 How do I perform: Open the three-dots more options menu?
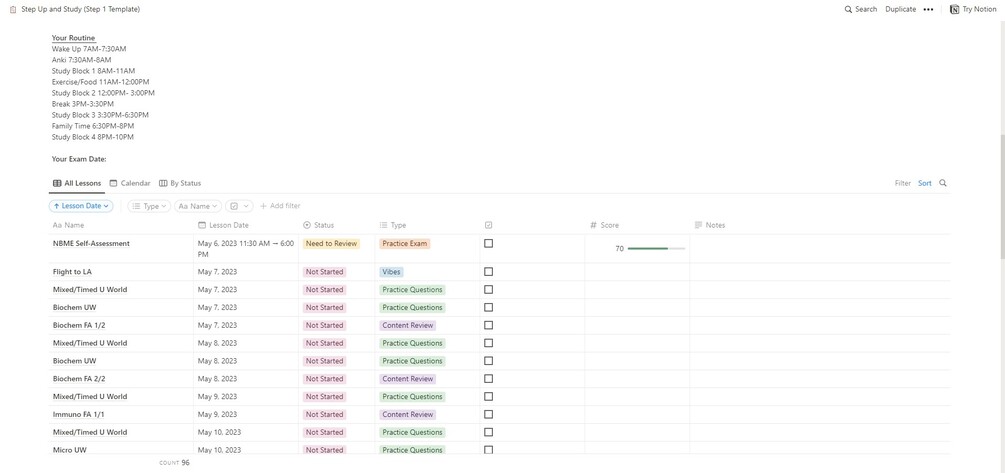tap(928, 9)
